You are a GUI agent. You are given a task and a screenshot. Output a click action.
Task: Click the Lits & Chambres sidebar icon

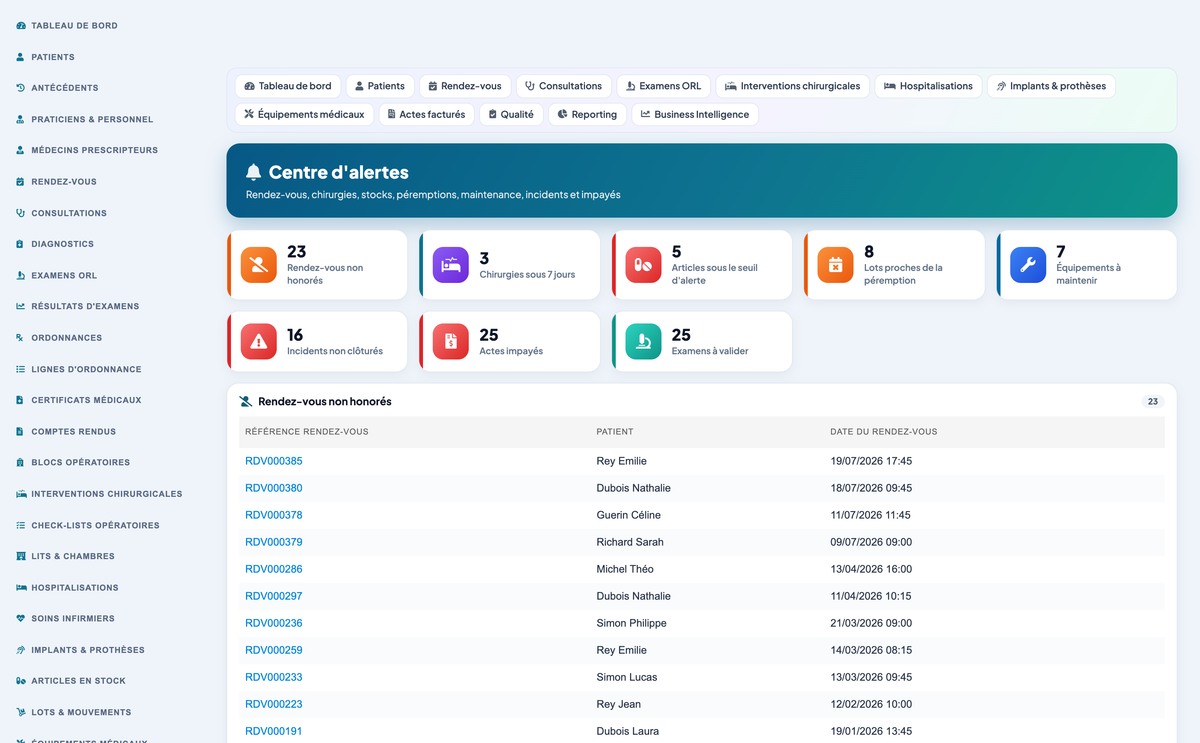(21, 556)
